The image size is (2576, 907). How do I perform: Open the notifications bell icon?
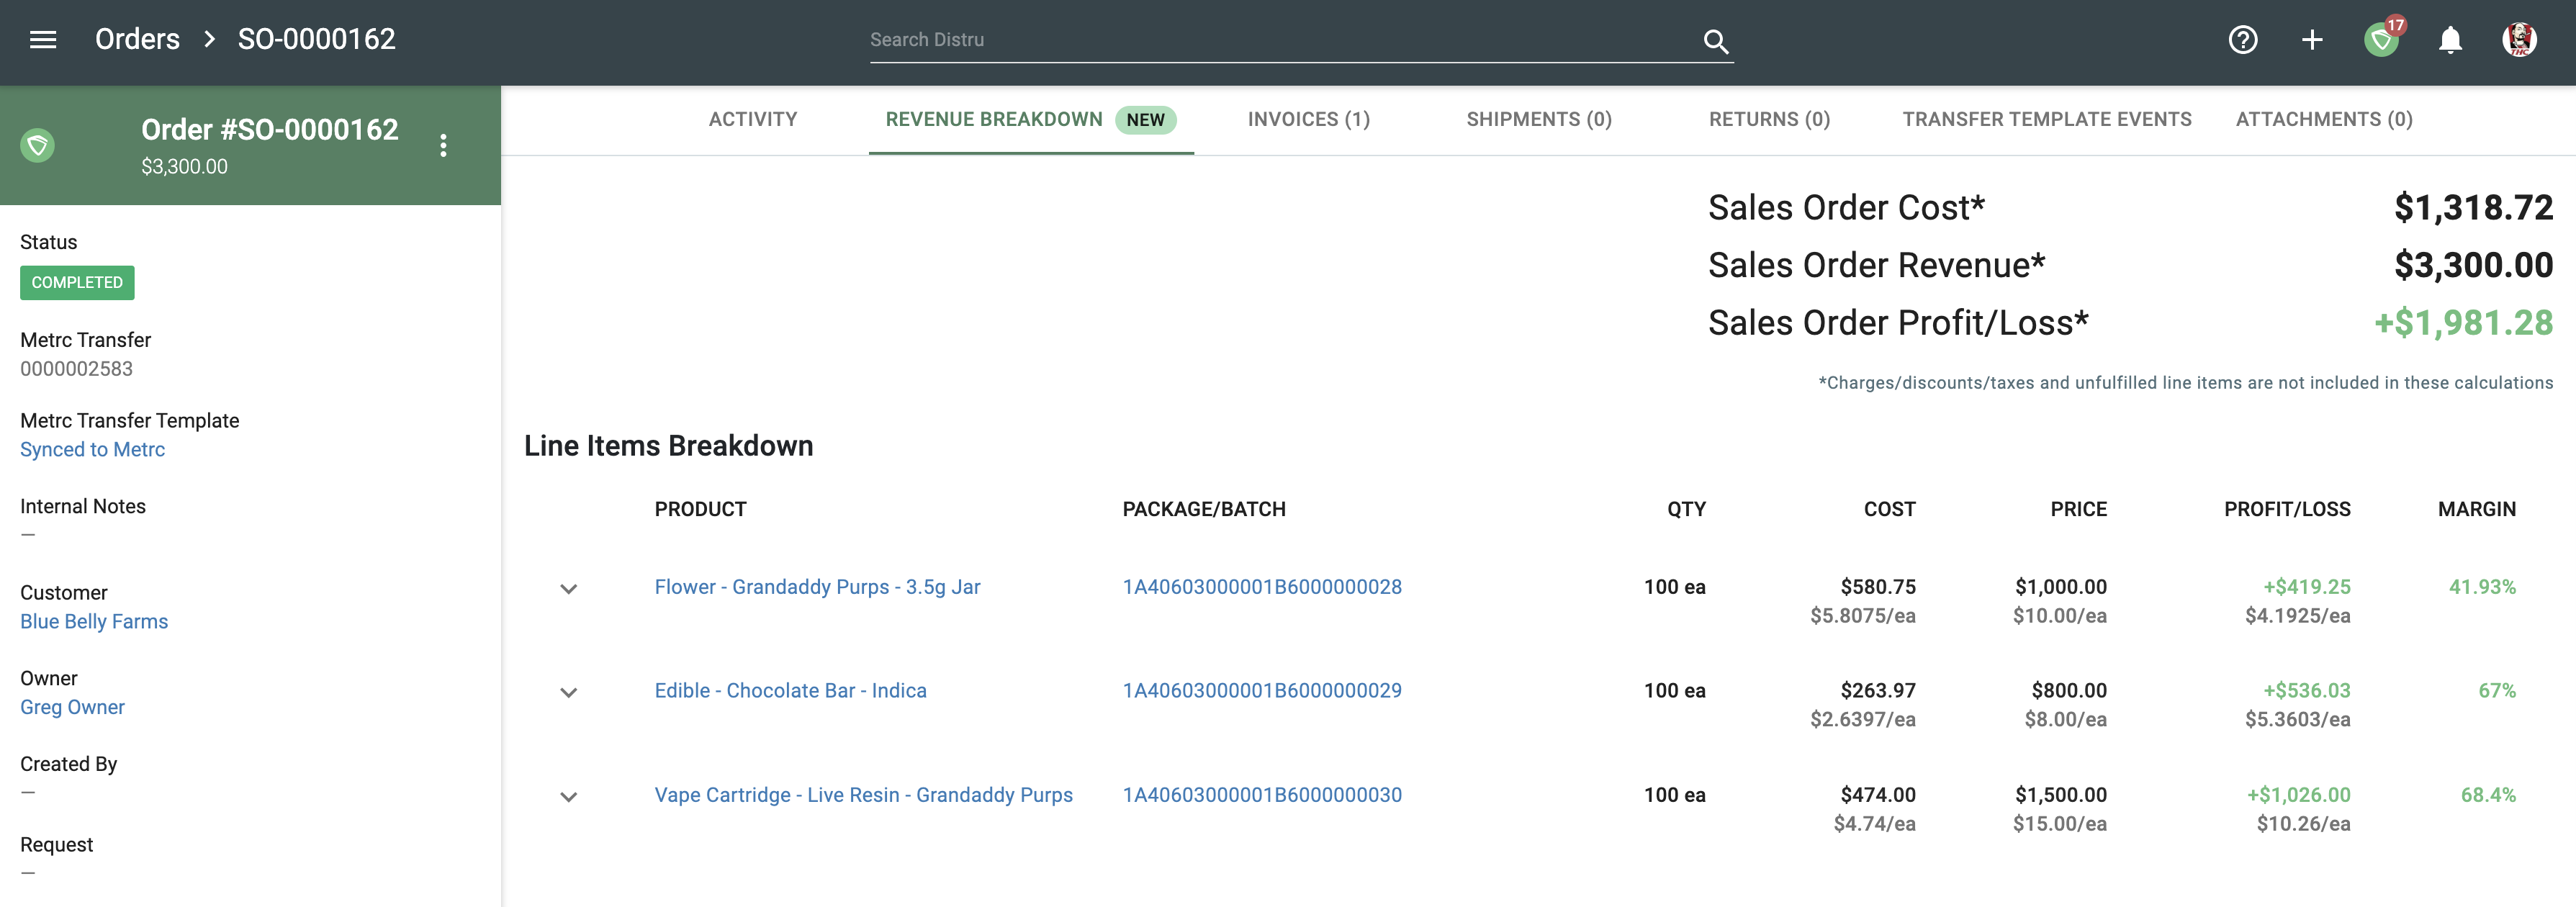pyautogui.click(x=2451, y=41)
